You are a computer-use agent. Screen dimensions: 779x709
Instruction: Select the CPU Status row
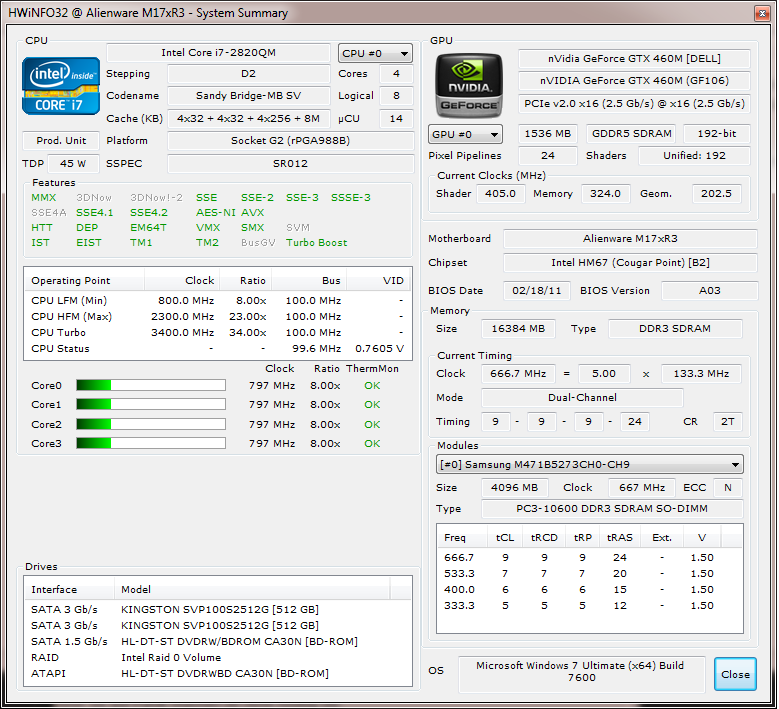pos(218,348)
